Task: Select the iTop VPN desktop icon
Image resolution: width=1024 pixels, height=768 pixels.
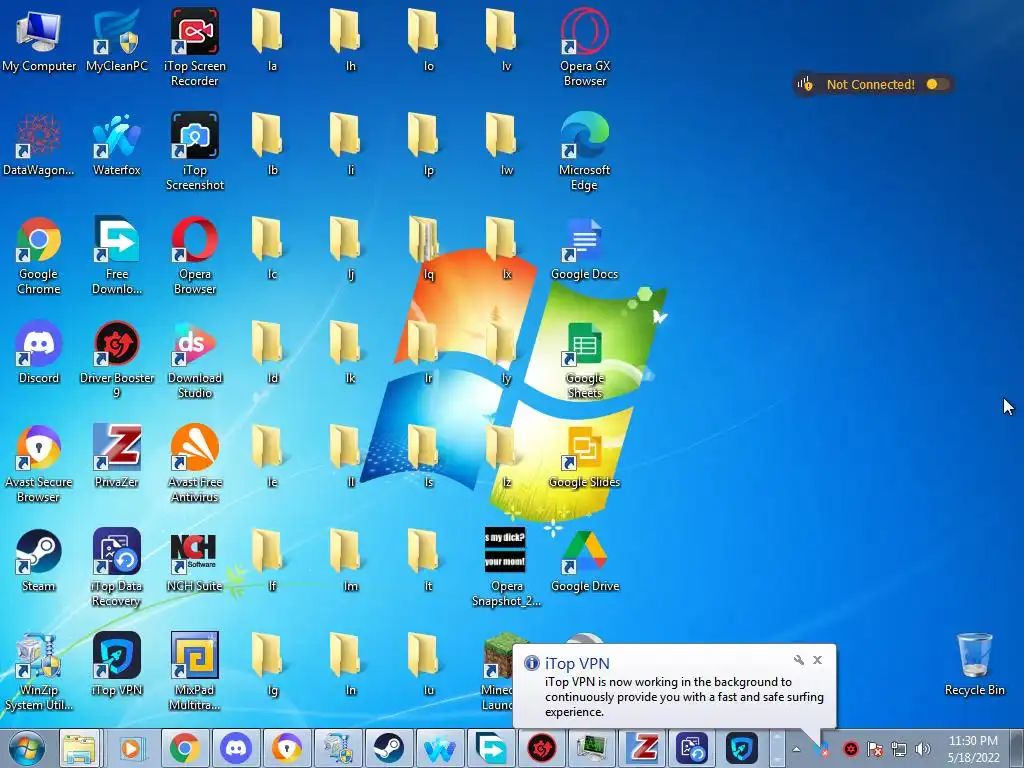Action: pos(117,664)
